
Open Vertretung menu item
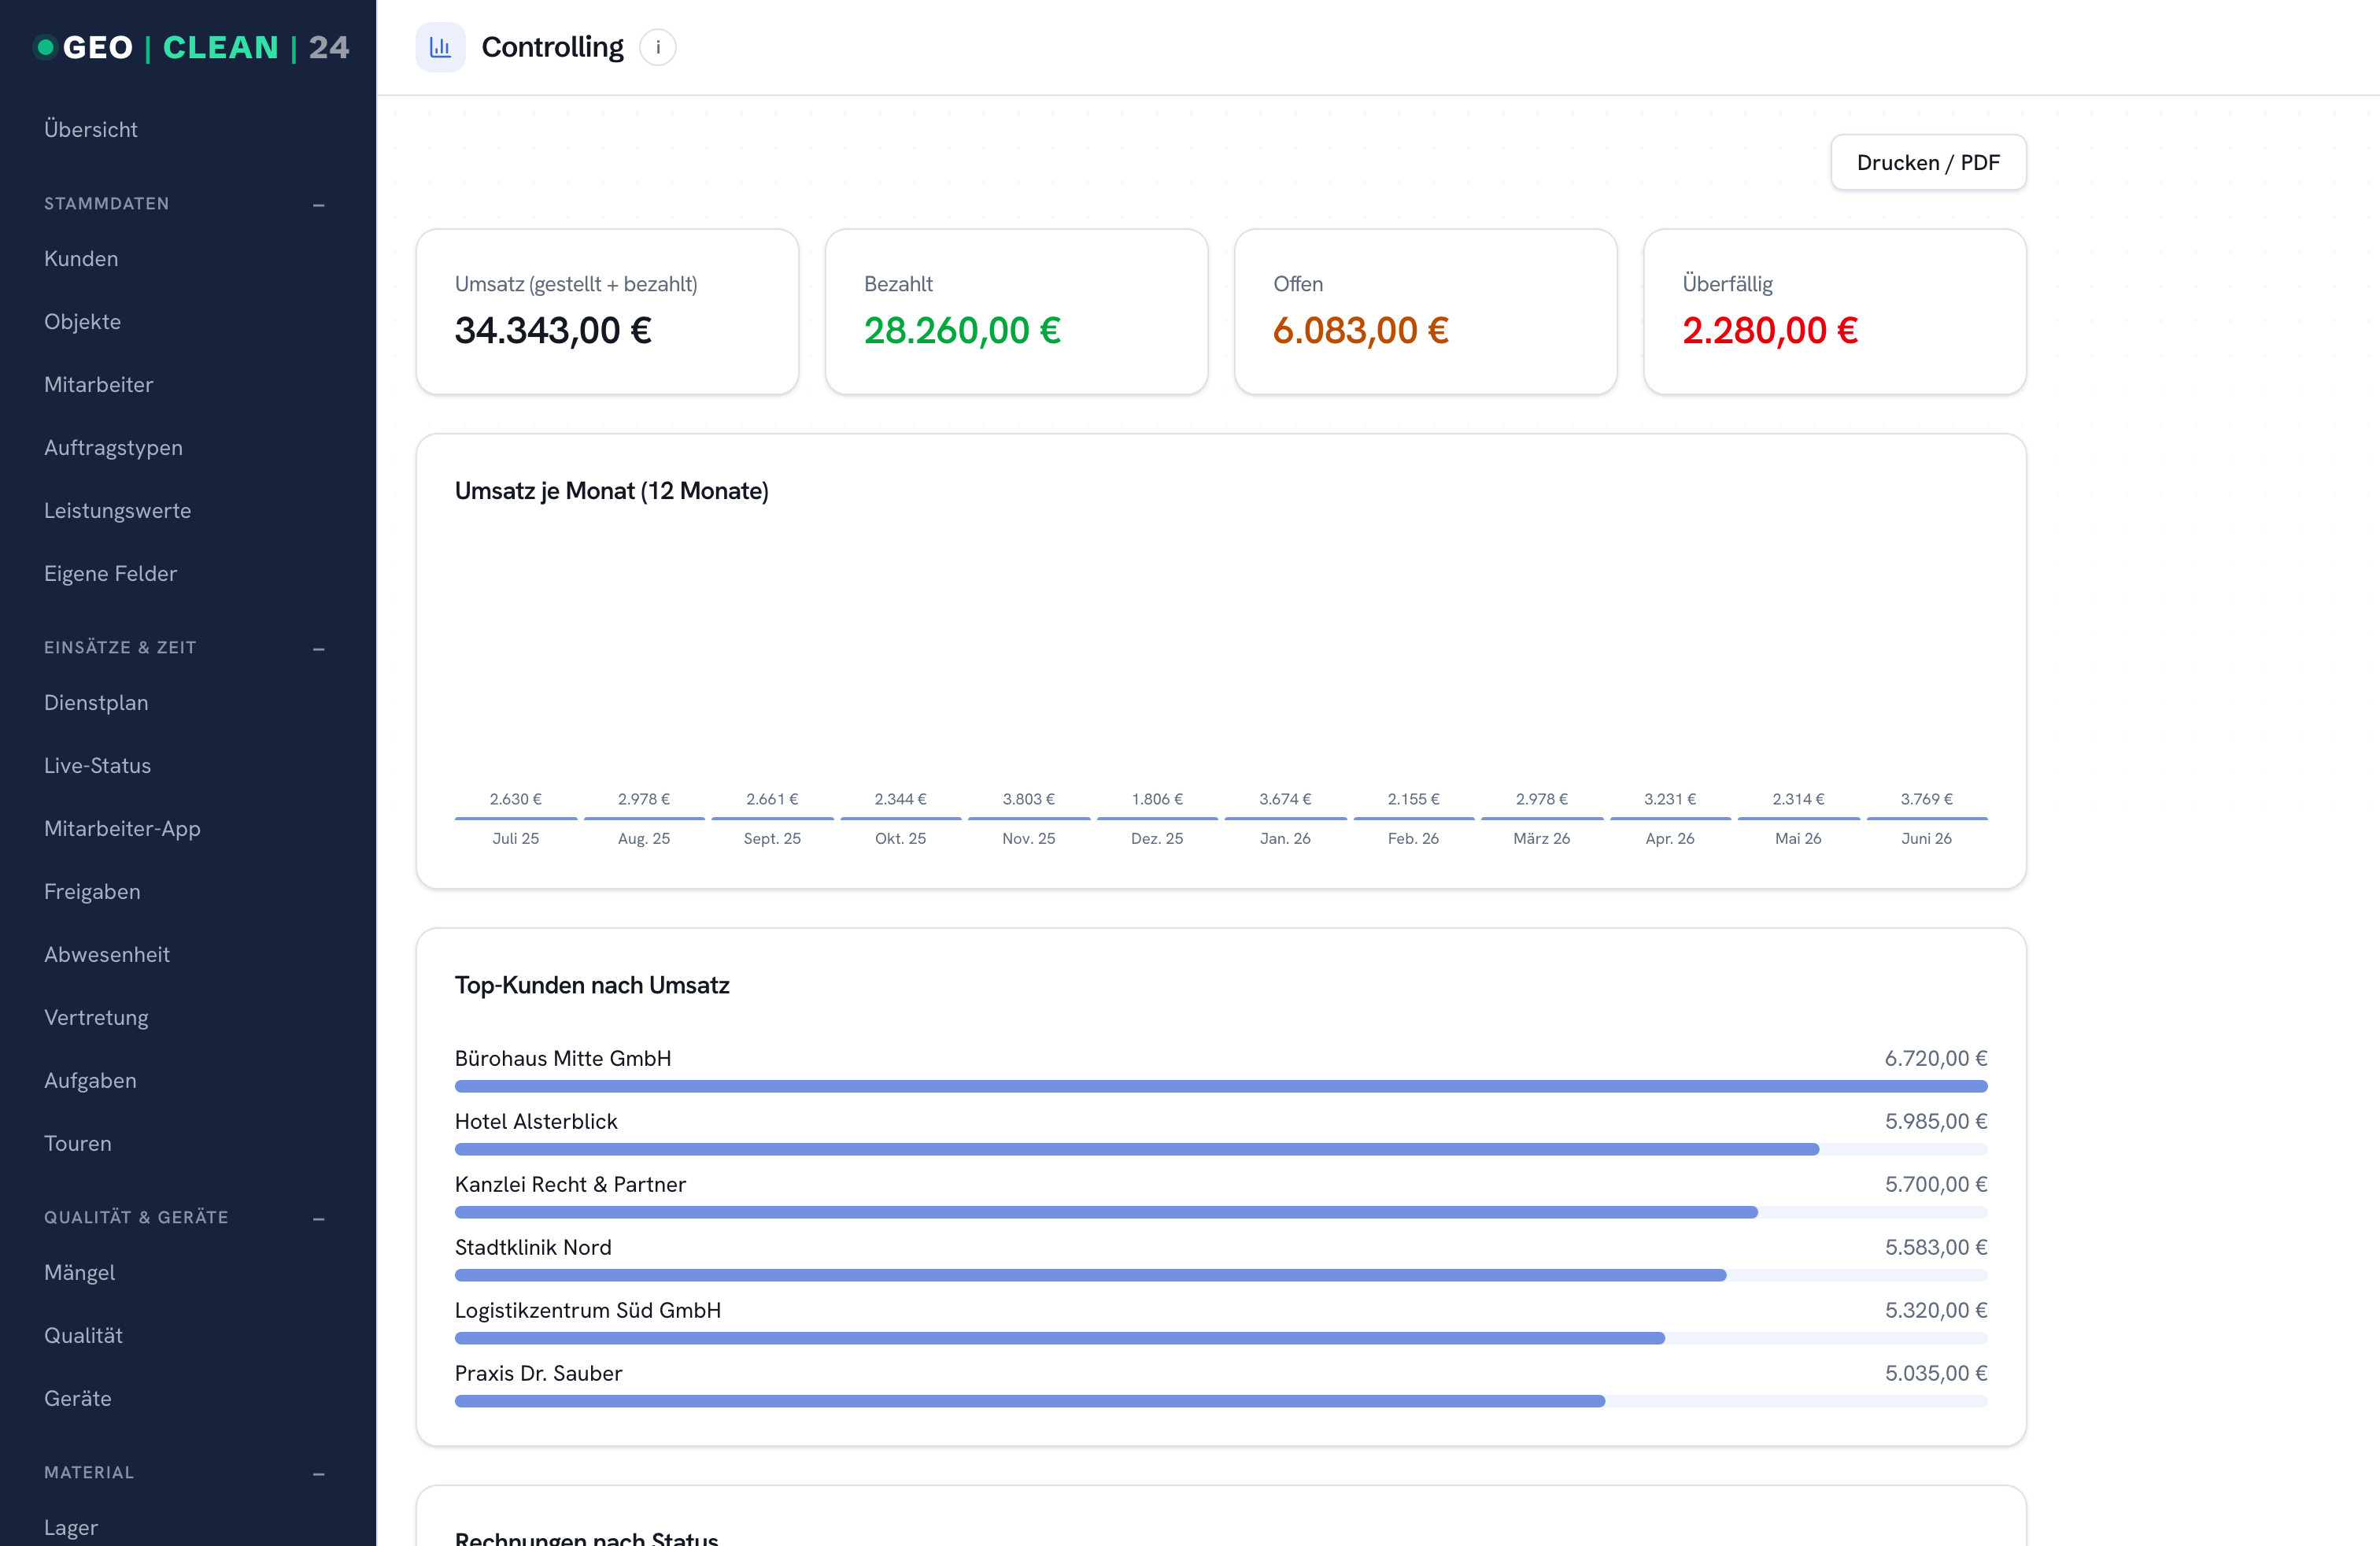tap(96, 1017)
